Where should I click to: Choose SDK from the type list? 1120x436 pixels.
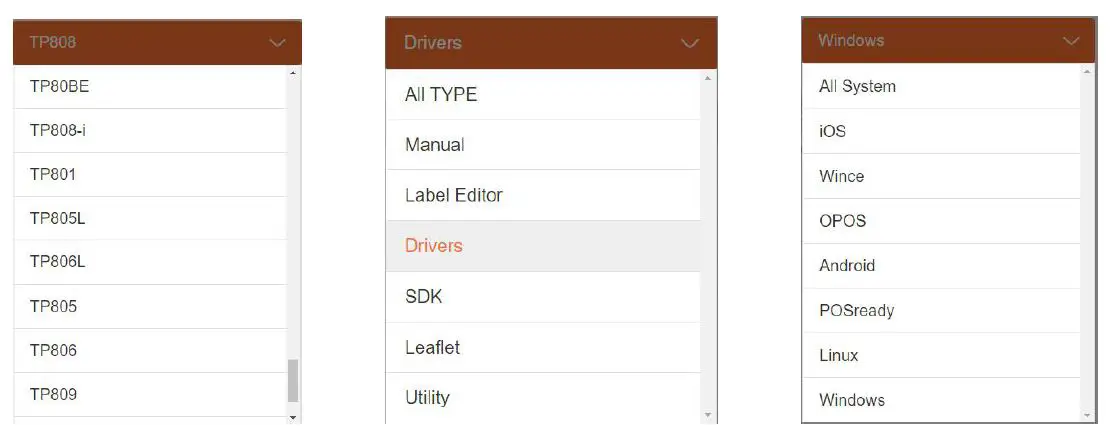coord(424,297)
